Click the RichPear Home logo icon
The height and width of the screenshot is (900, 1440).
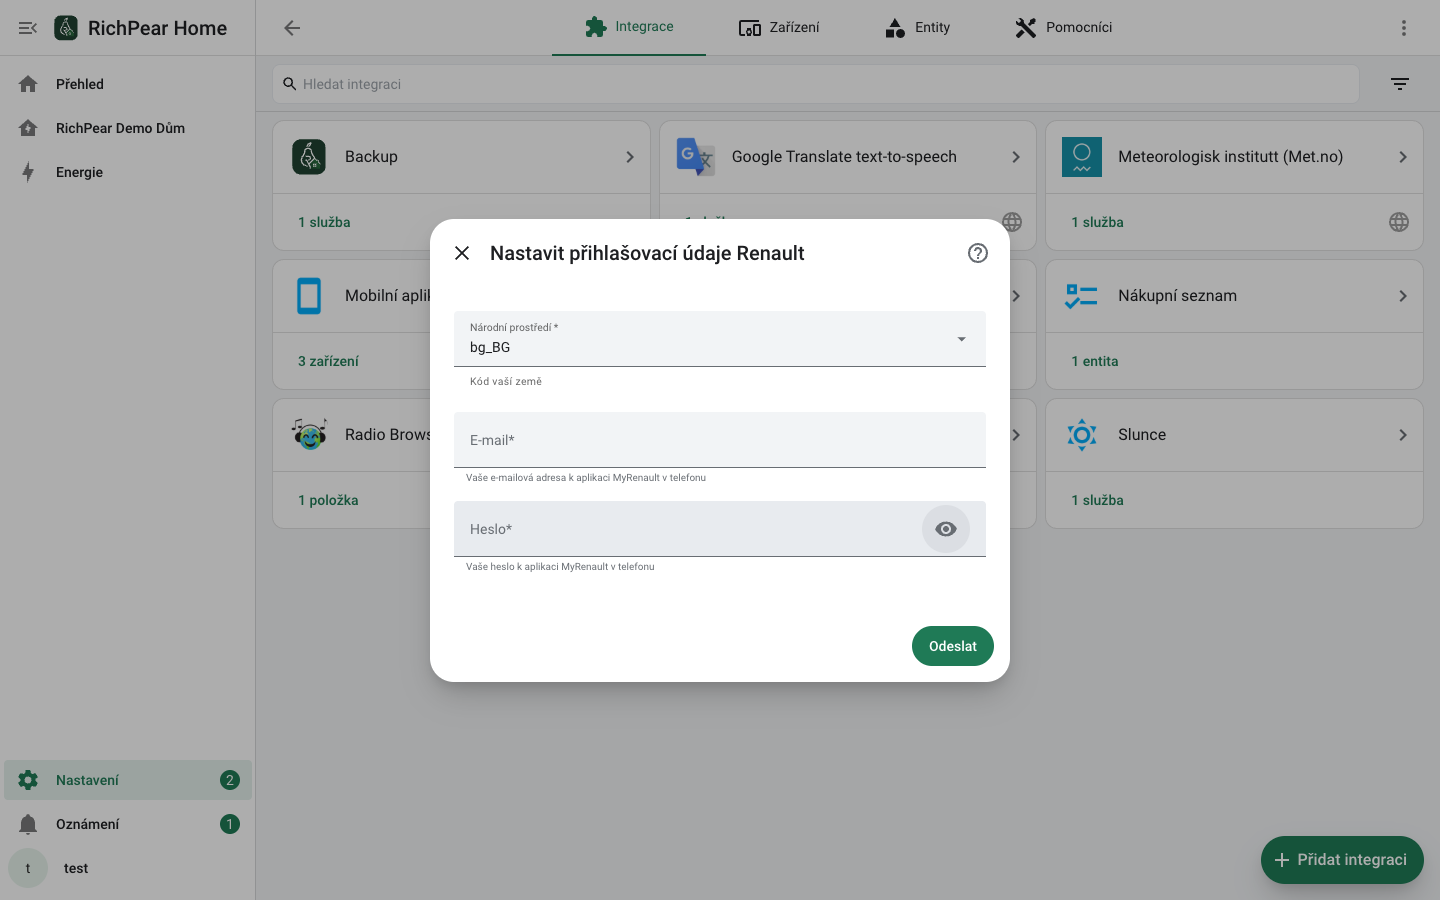click(x=66, y=28)
